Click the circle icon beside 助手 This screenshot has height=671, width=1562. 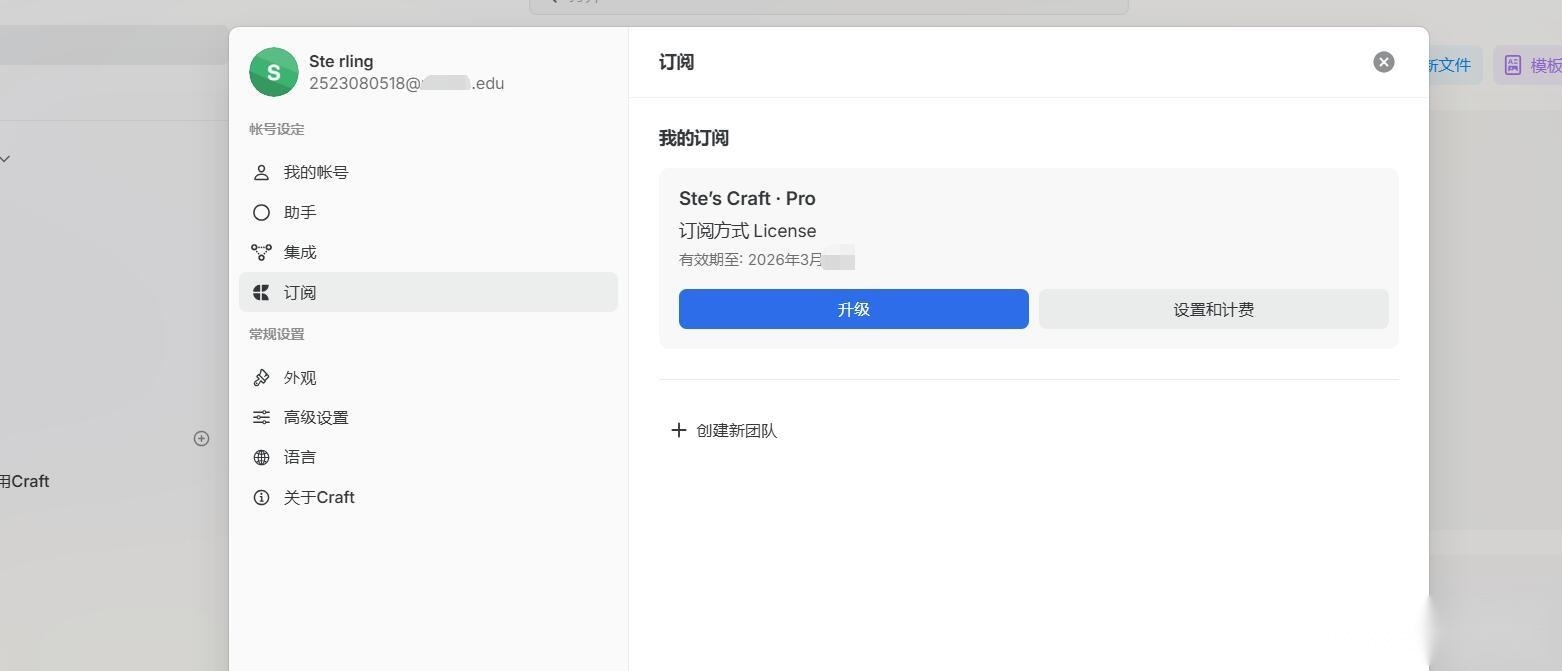coord(261,212)
